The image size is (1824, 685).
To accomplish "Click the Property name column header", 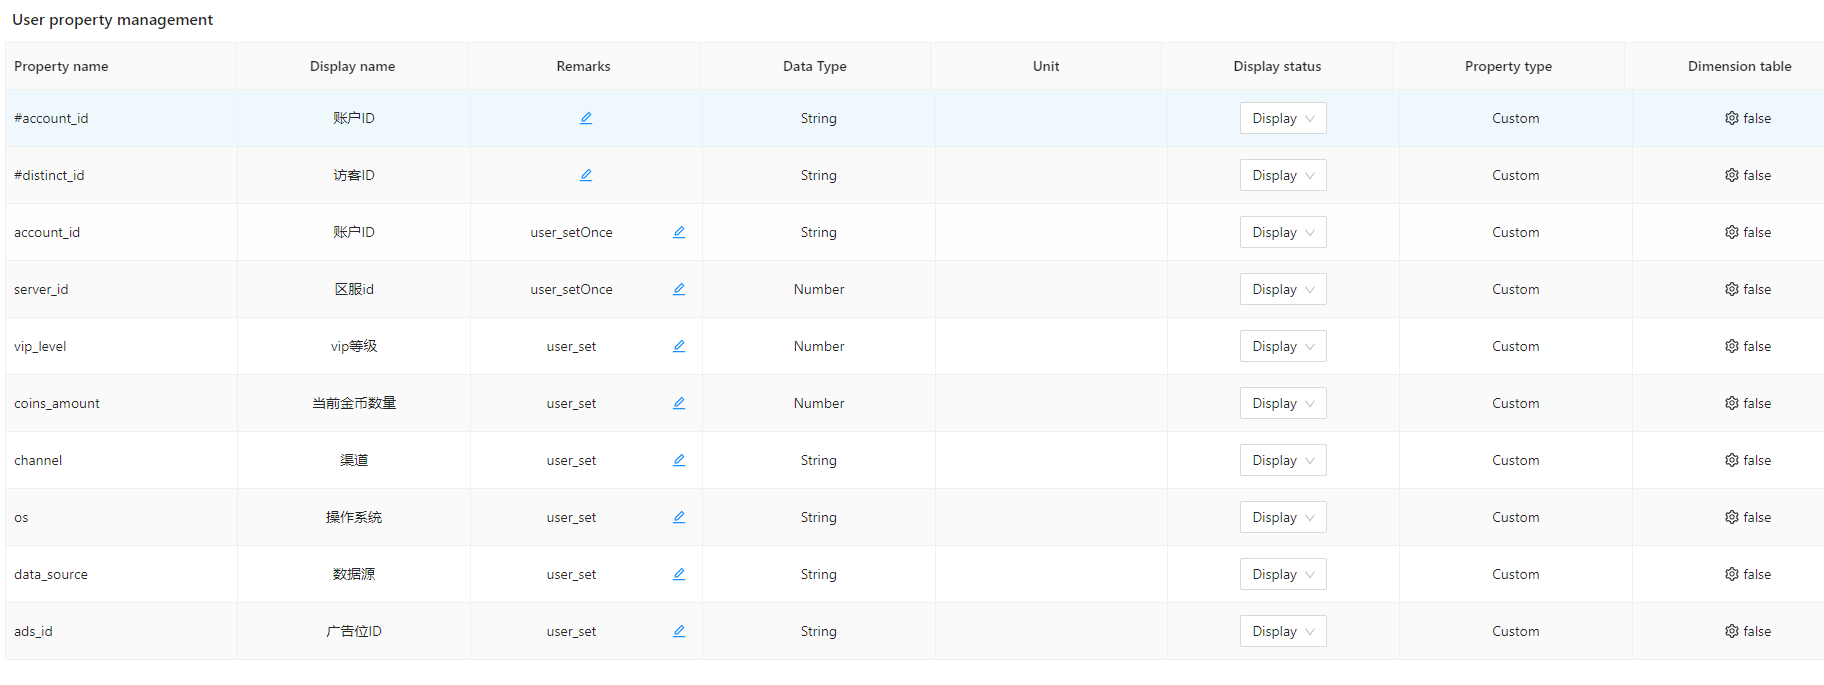I will [x=61, y=66].
